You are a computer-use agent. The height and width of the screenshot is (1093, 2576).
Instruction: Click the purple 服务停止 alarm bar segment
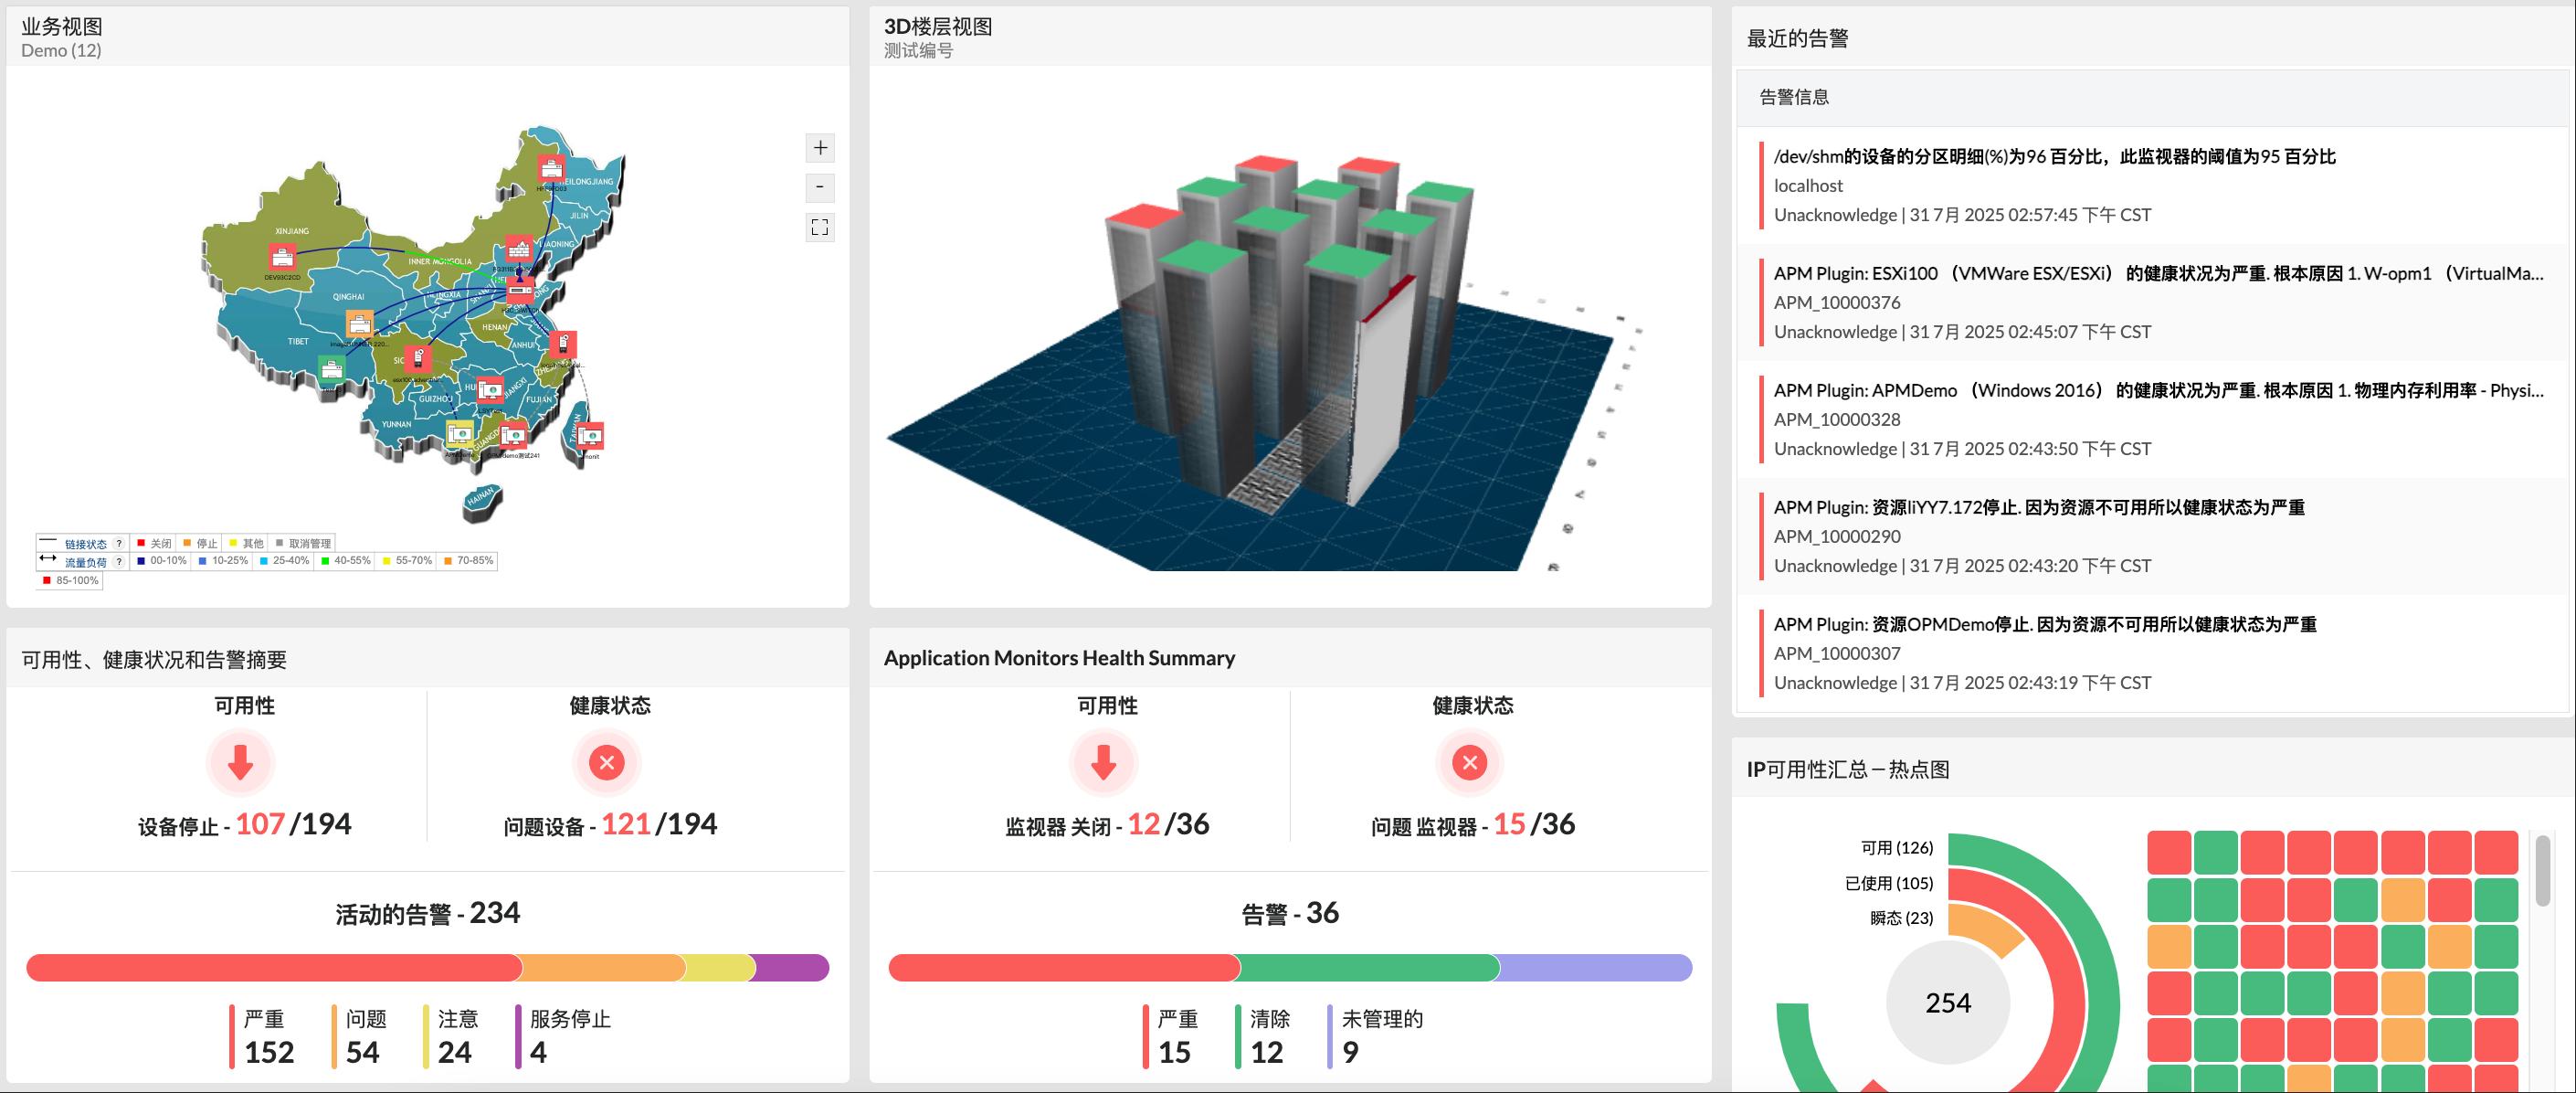tap(790, 968)
